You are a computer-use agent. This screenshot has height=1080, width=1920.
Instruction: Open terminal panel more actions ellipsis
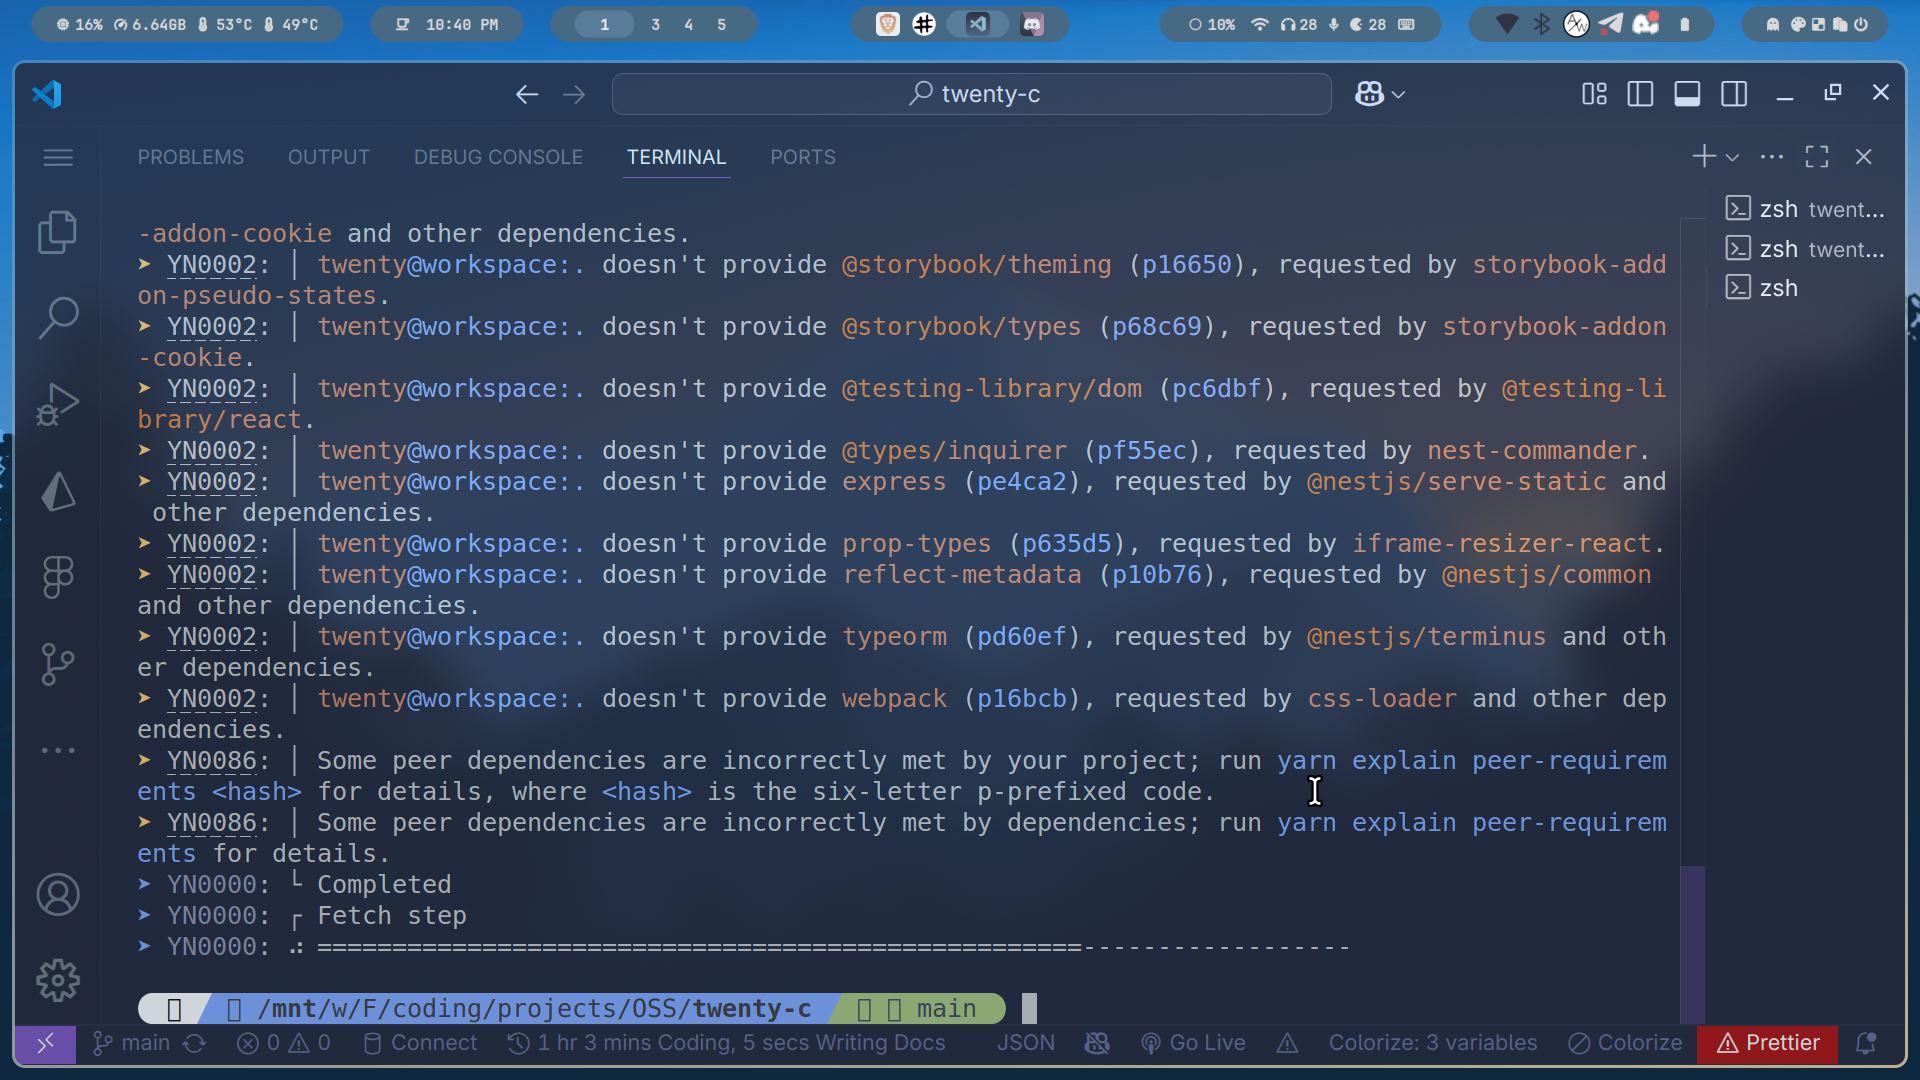click(1772, 157)
